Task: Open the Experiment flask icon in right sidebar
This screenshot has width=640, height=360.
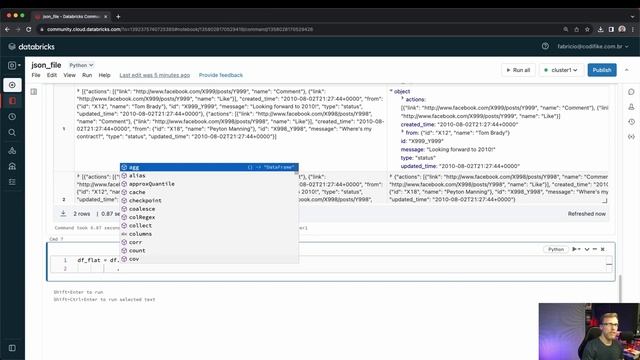Action: tap(631, 107)
